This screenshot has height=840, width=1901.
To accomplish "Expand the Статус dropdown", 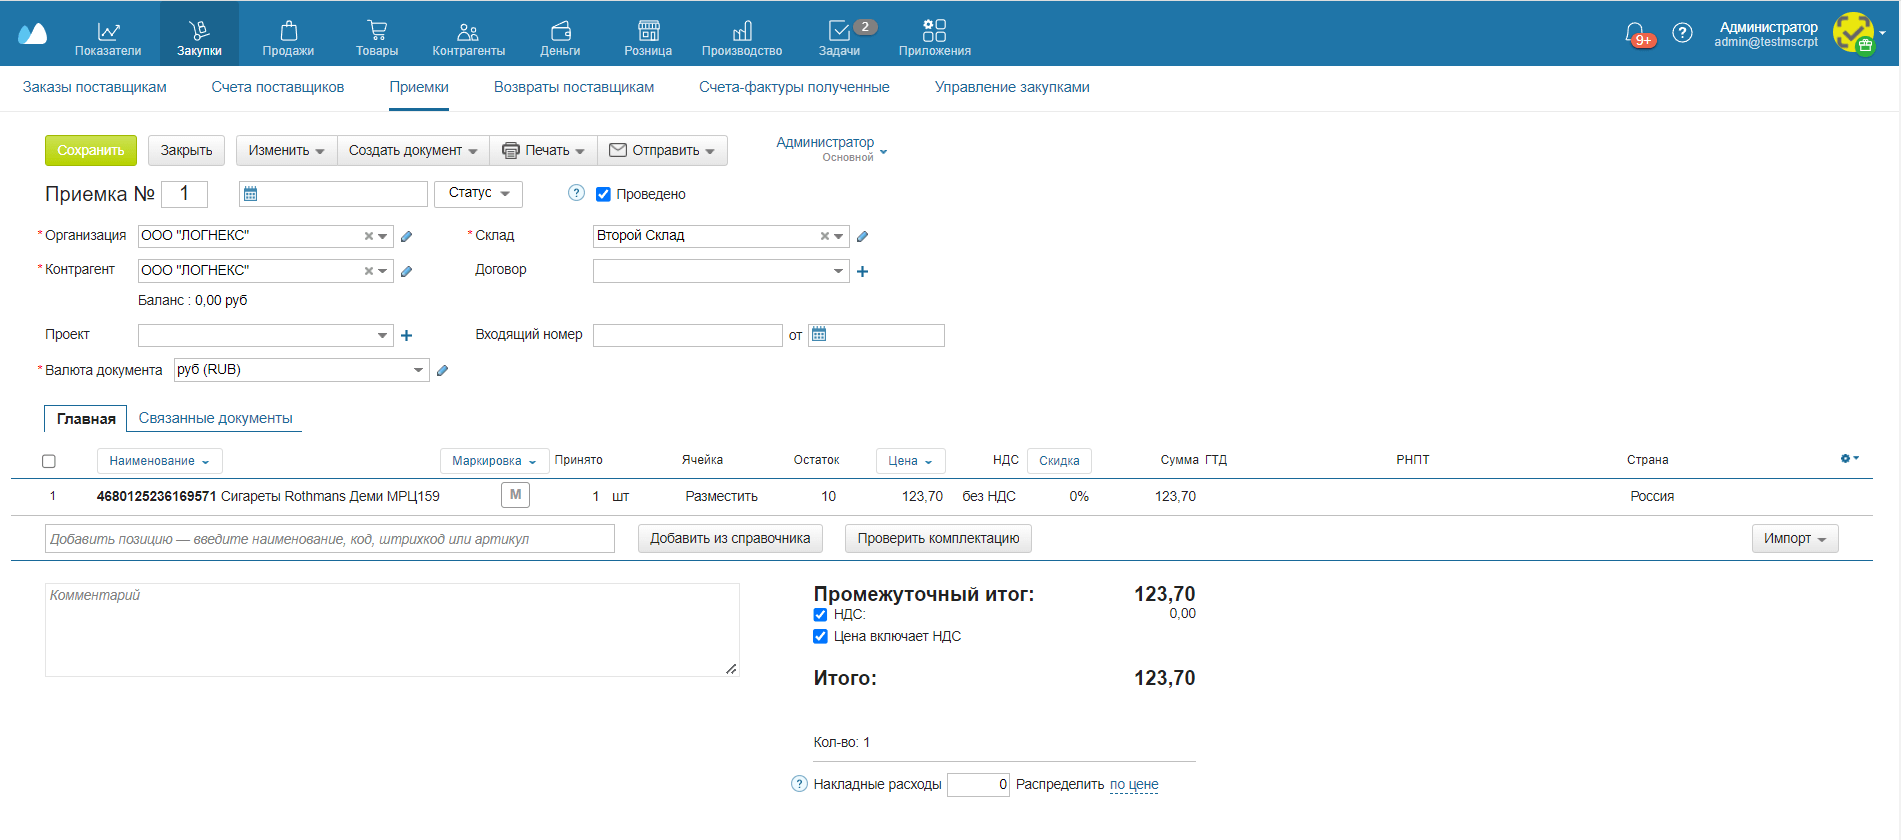I will click(x=478, y=193).
